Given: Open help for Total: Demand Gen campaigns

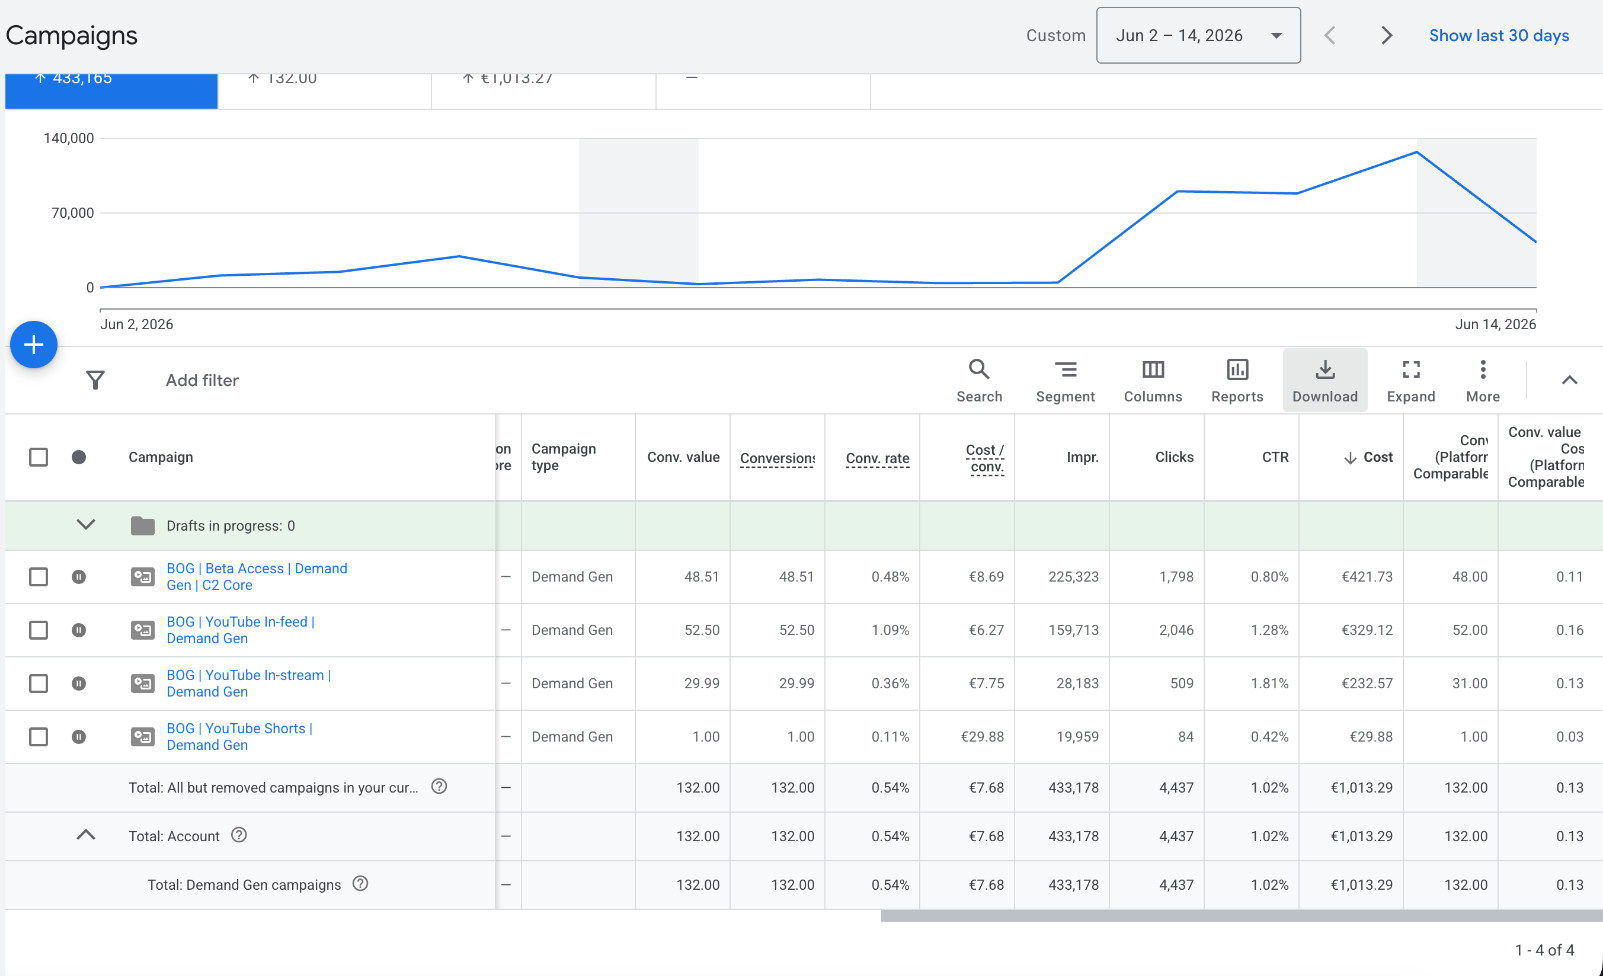Looking at the screenshot, I should tap(361, 883).
